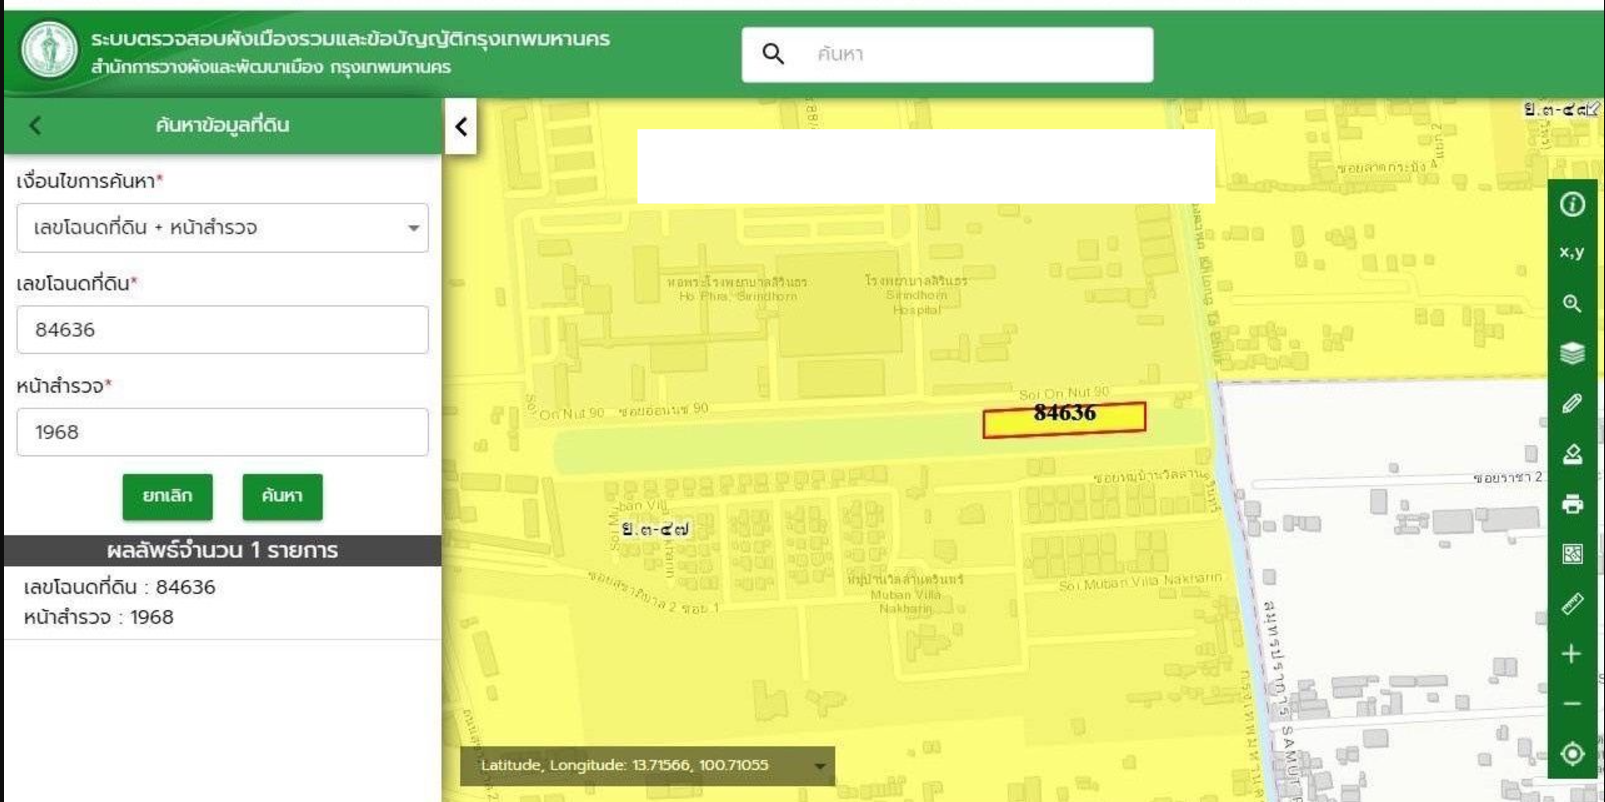Select the eraser tool in the map toolbar

point(1572,454)
